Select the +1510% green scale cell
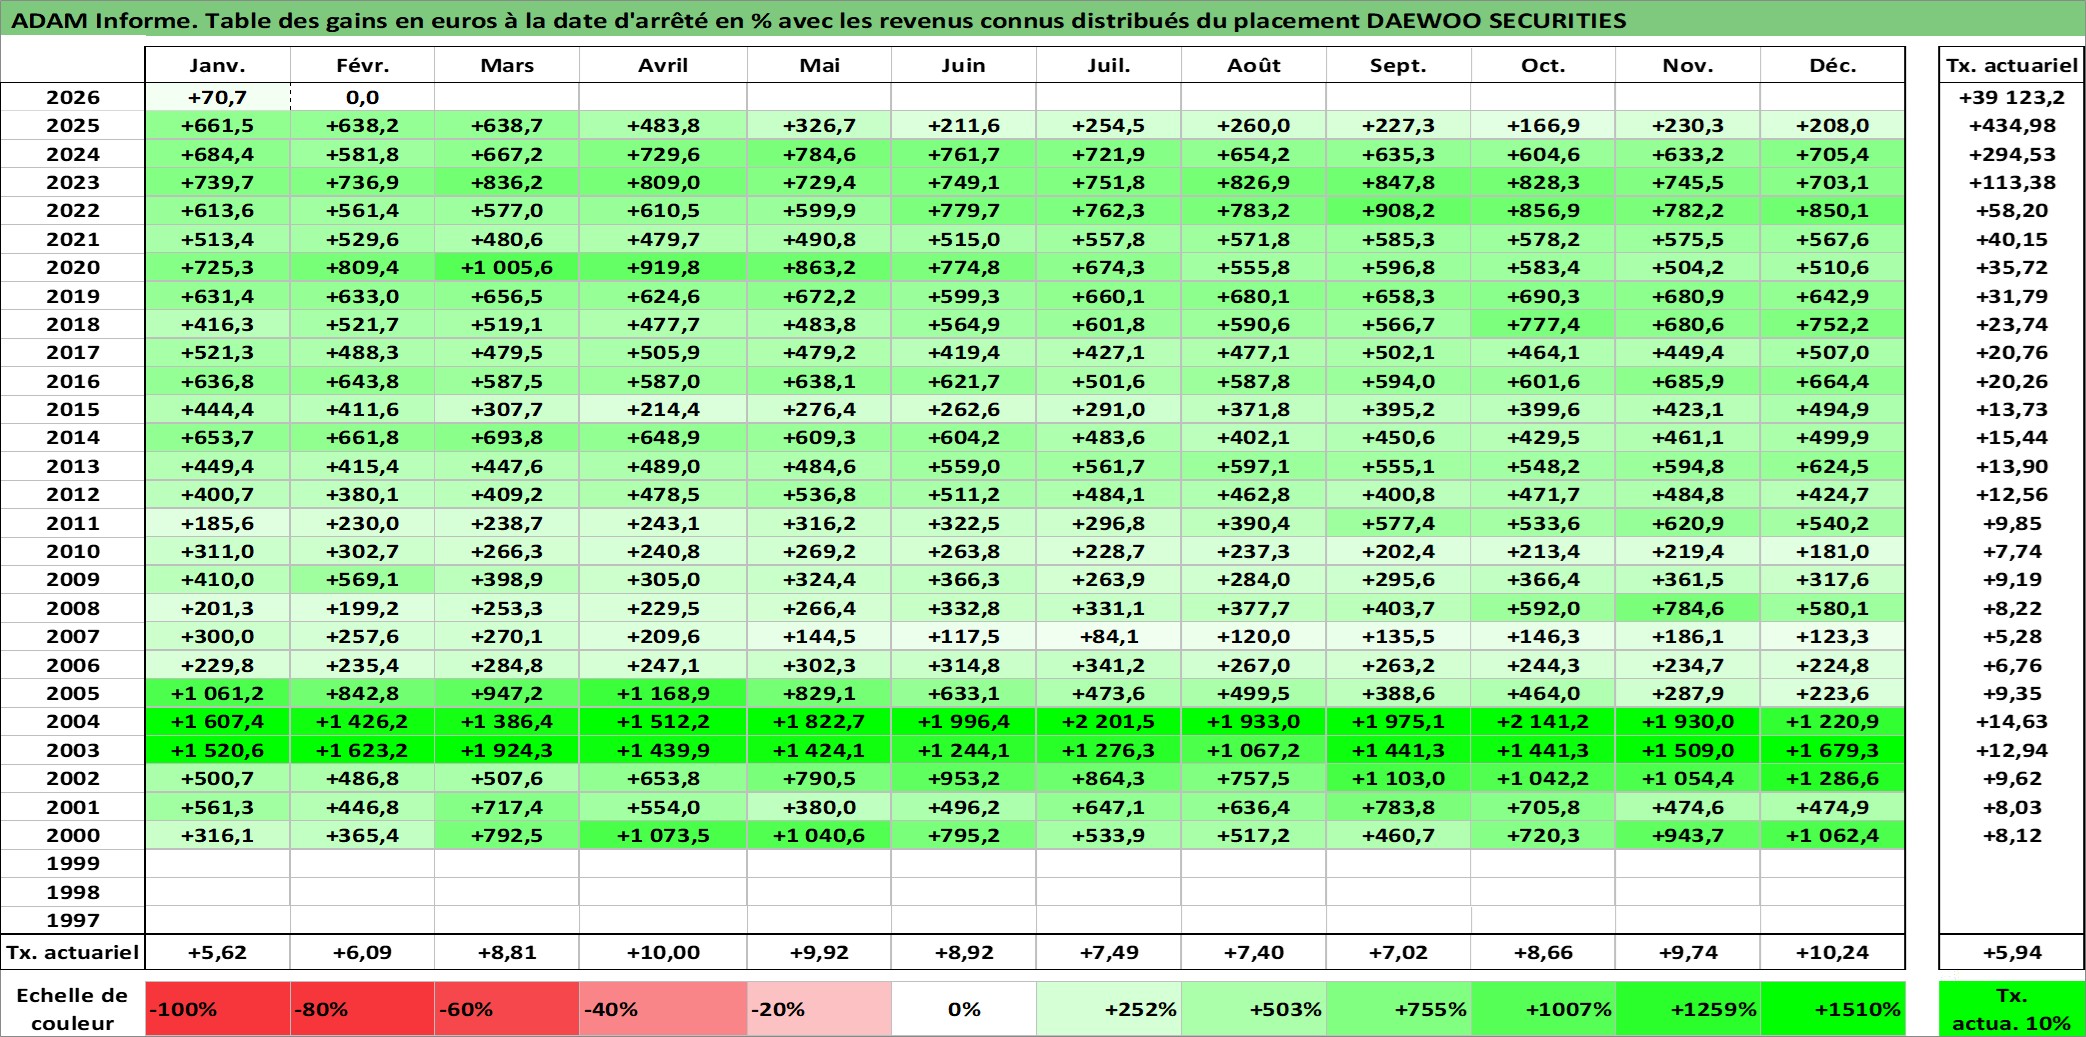This screenshot has height=1037, width=2086. click(1832, 1009)
